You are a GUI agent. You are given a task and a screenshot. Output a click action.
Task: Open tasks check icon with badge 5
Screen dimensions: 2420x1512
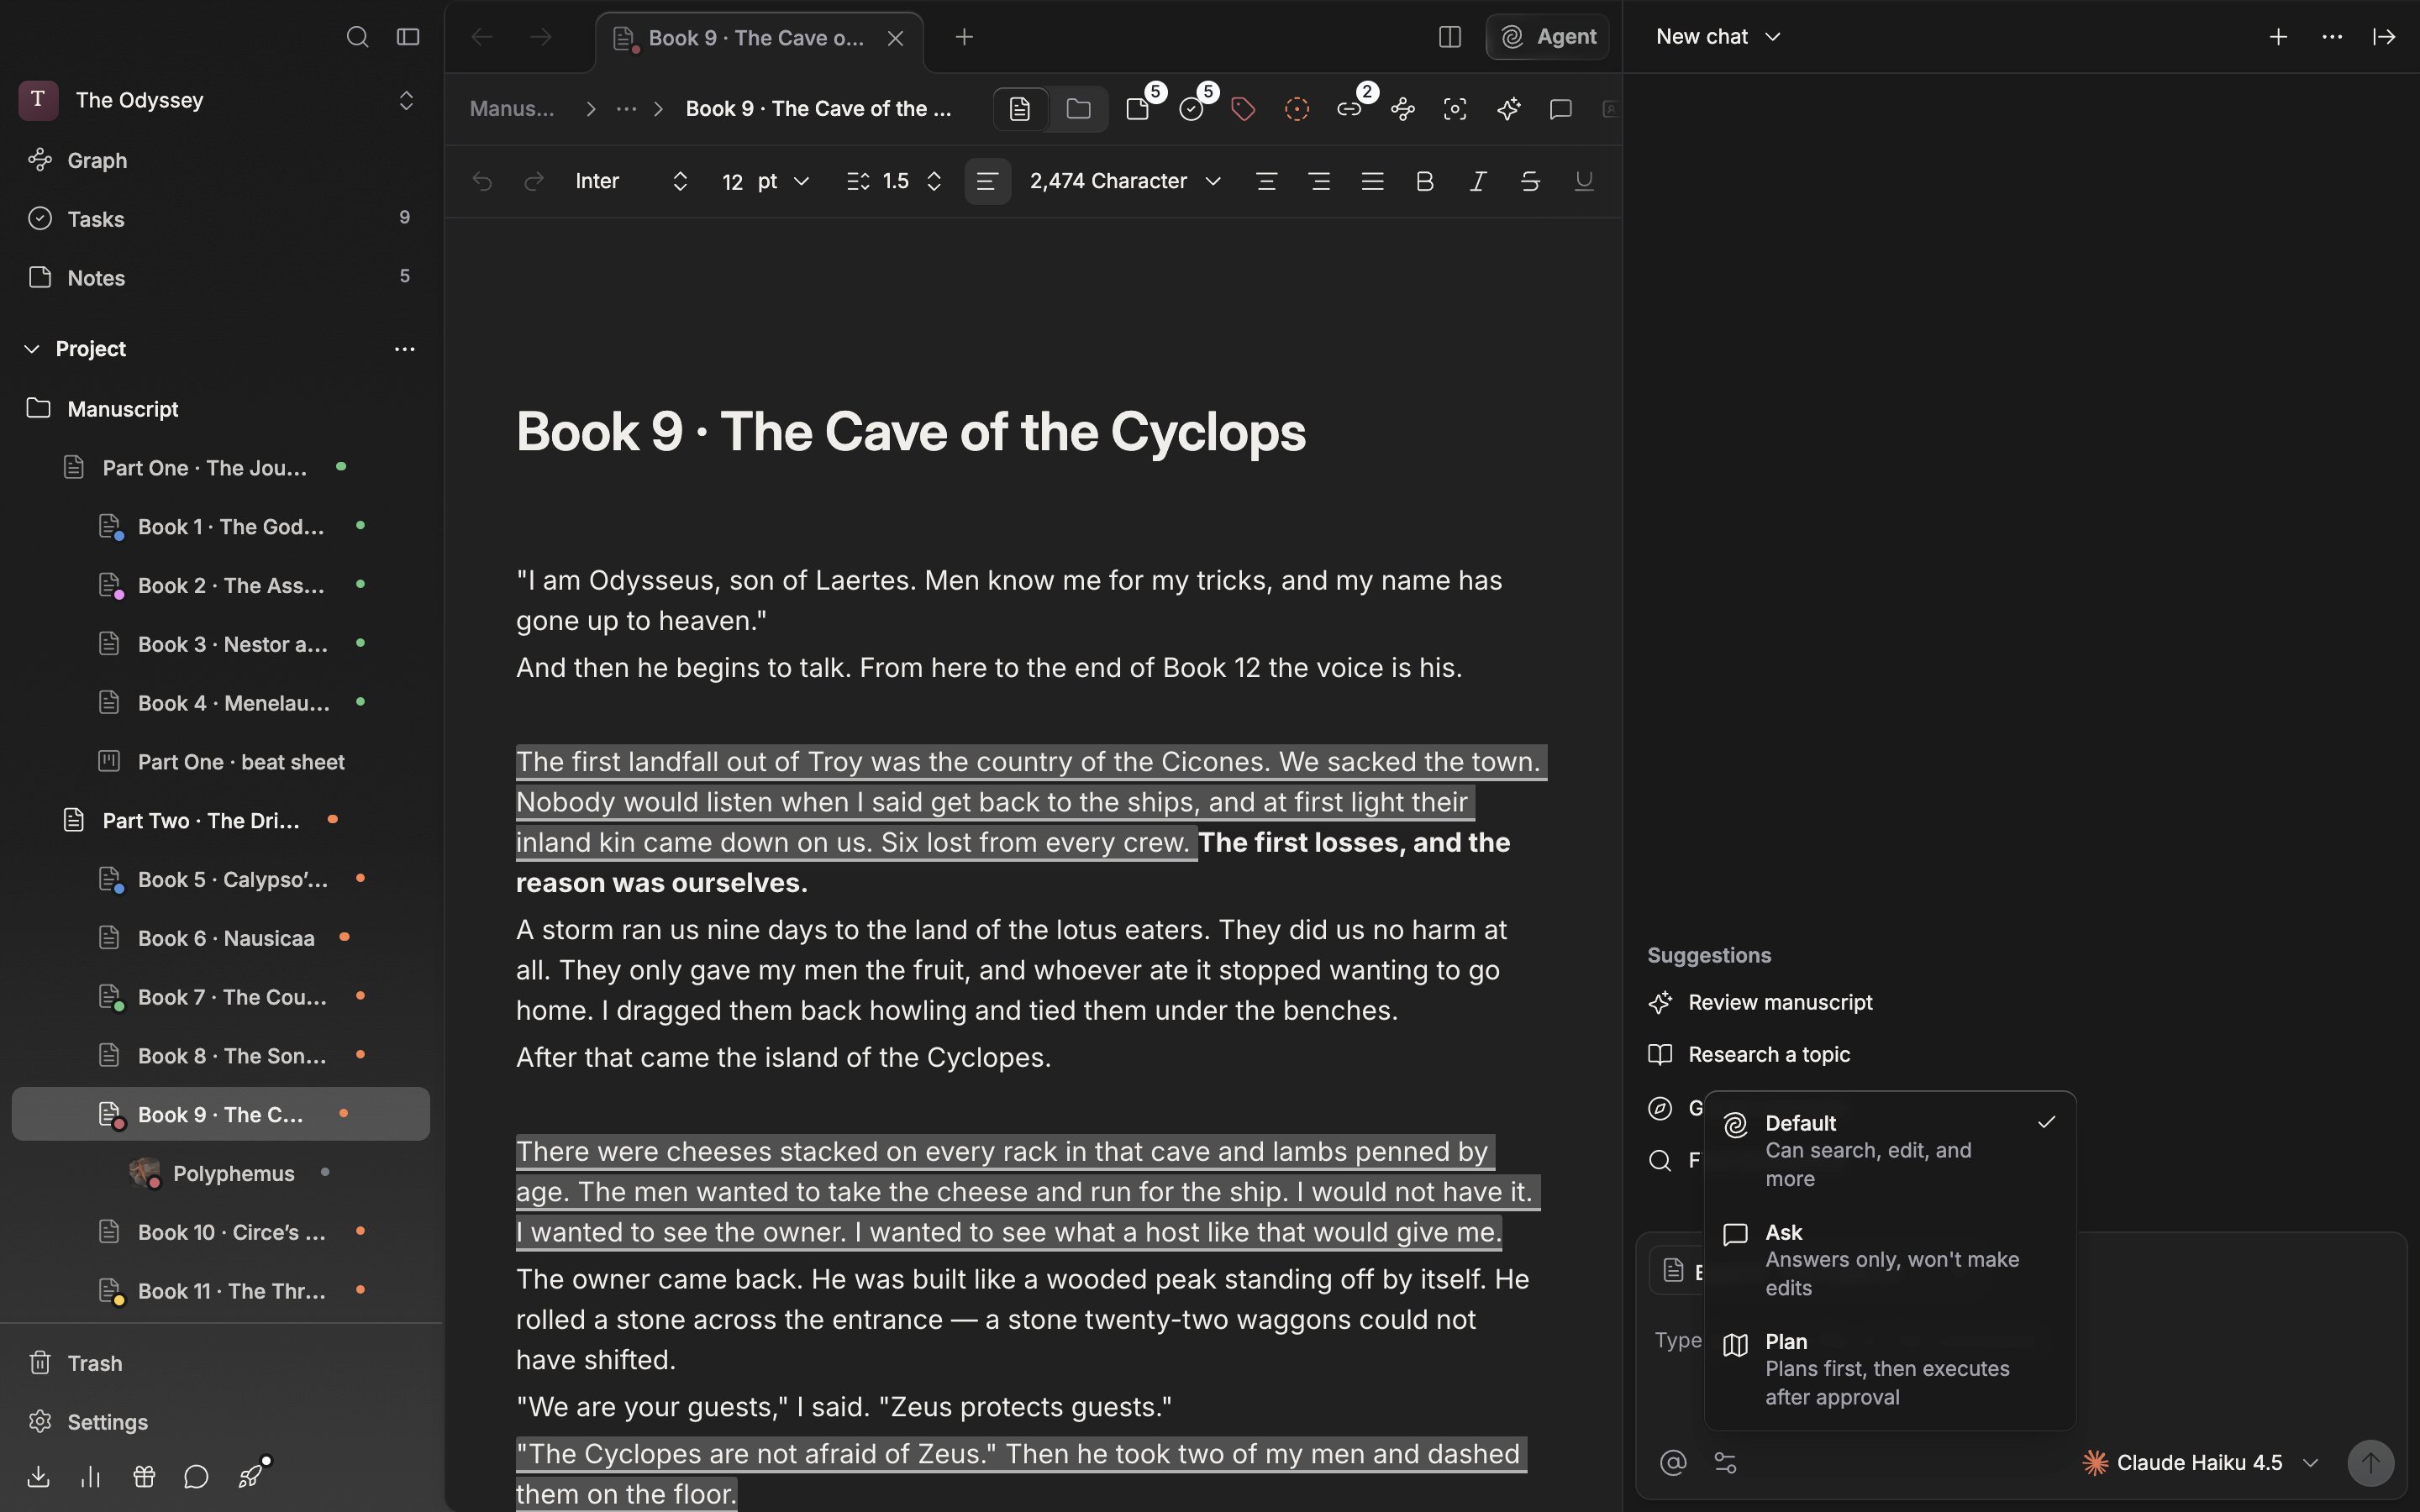pyautogui.click(x=1191, y=109)
